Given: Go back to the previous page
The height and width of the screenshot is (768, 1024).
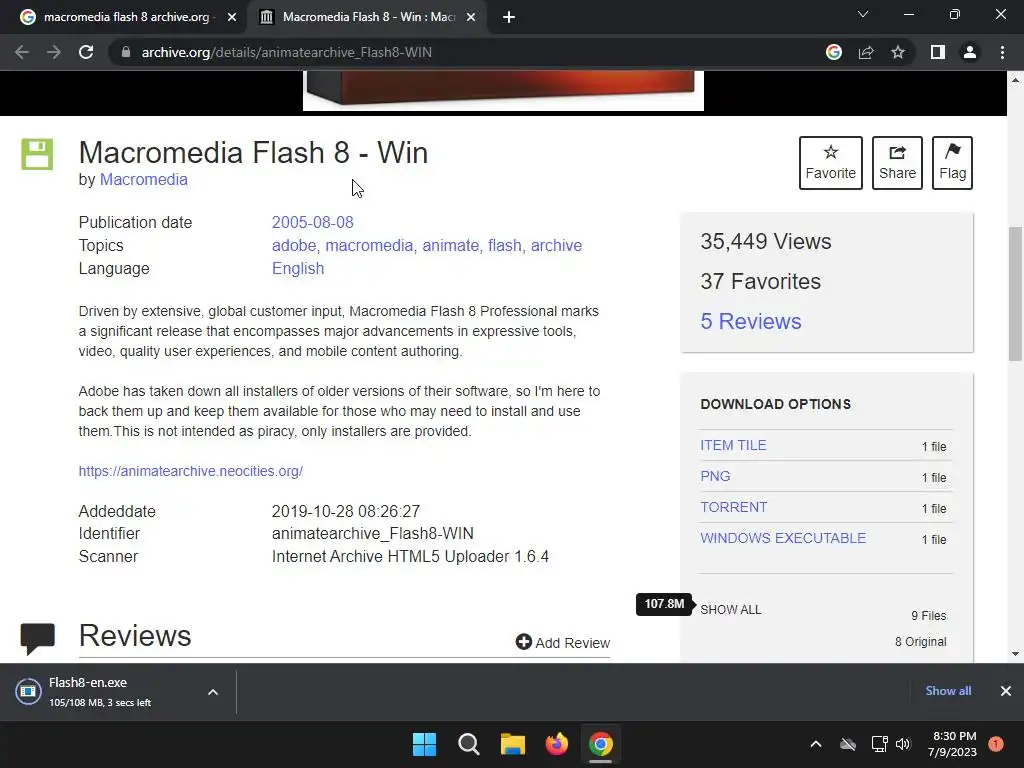Looking at the screenshot, I should (22, 52).
